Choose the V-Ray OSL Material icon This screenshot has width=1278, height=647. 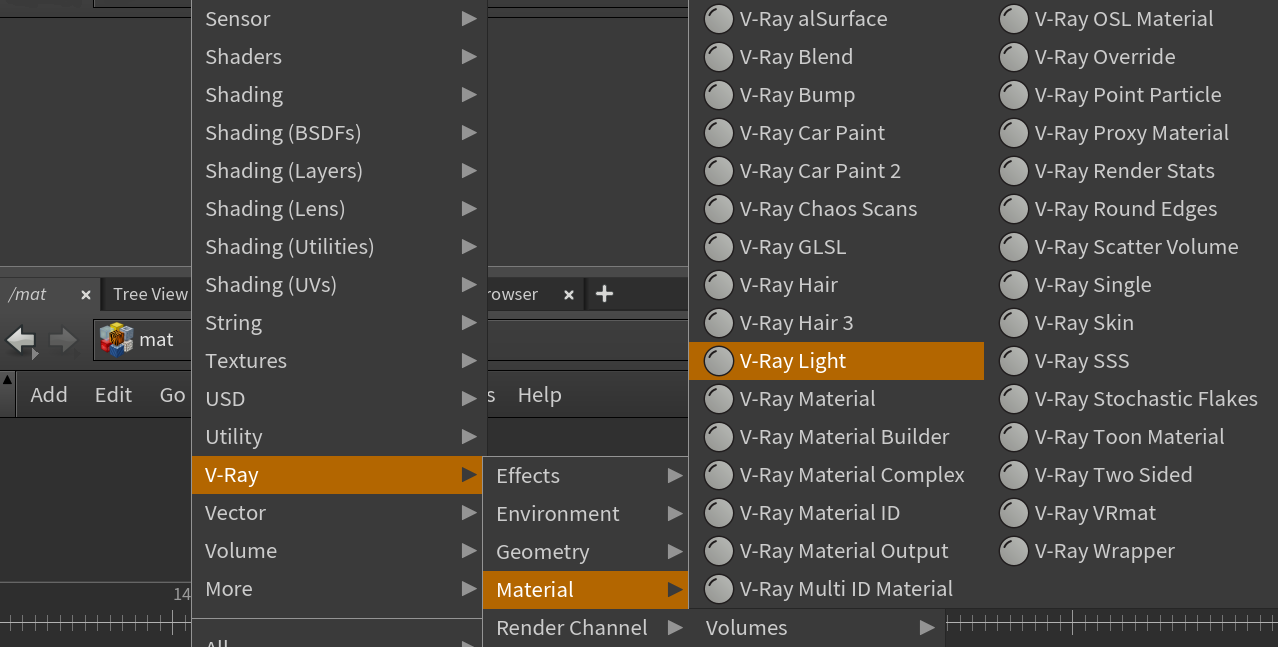point(1014,19)
